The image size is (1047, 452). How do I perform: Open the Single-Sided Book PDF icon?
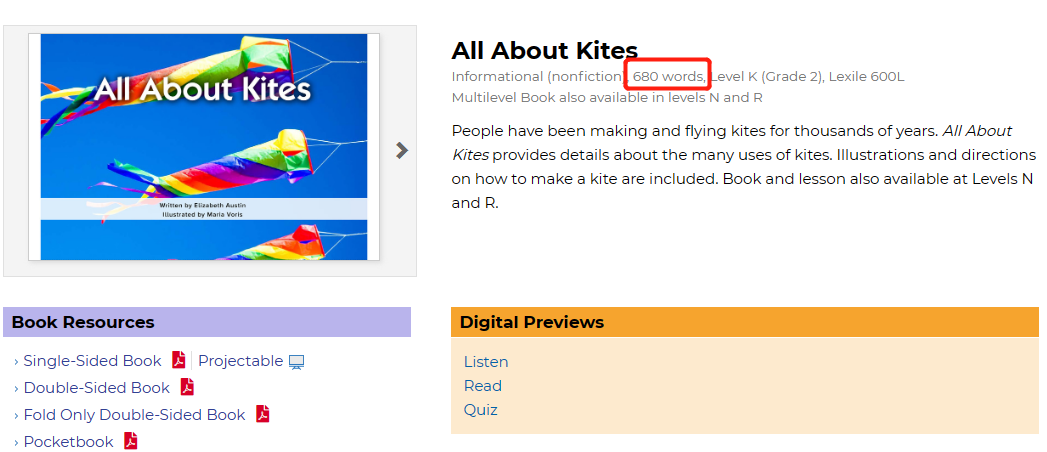coord(179,361)
